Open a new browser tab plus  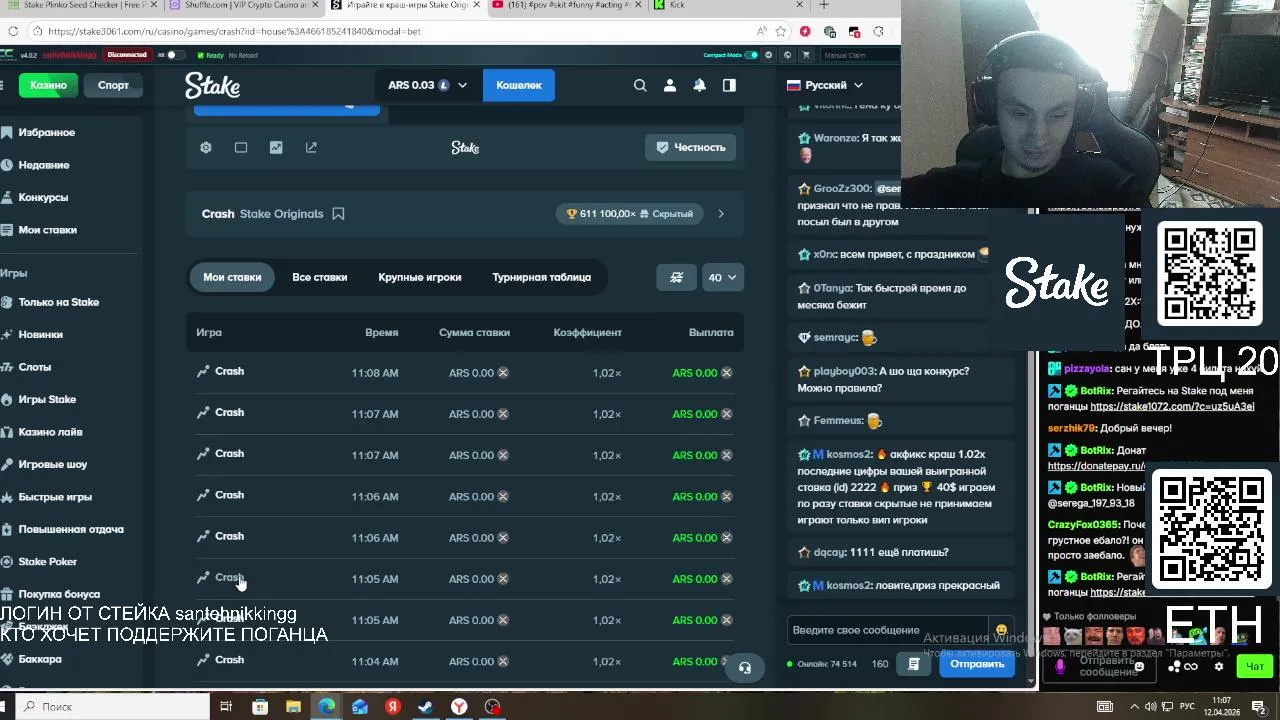click(x=824, y=6)
